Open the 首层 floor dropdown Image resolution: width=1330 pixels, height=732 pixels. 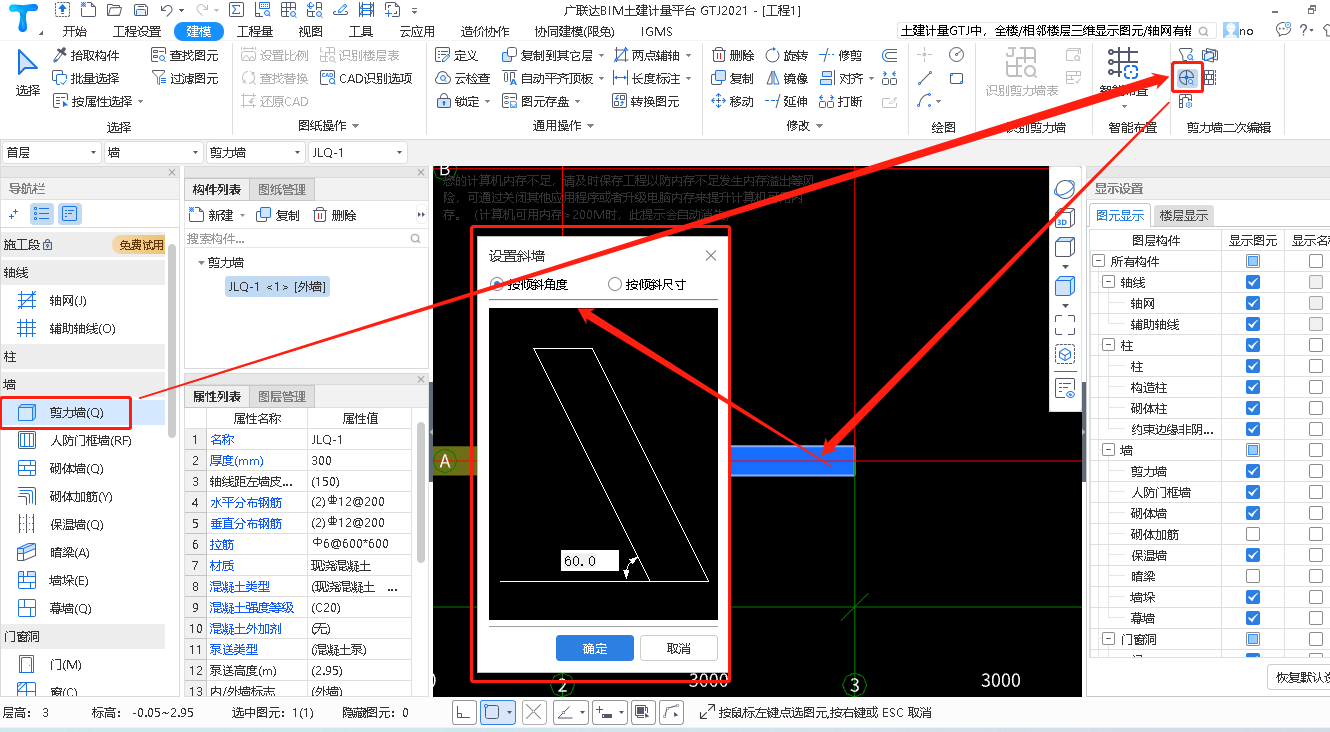tap(51, 152)
